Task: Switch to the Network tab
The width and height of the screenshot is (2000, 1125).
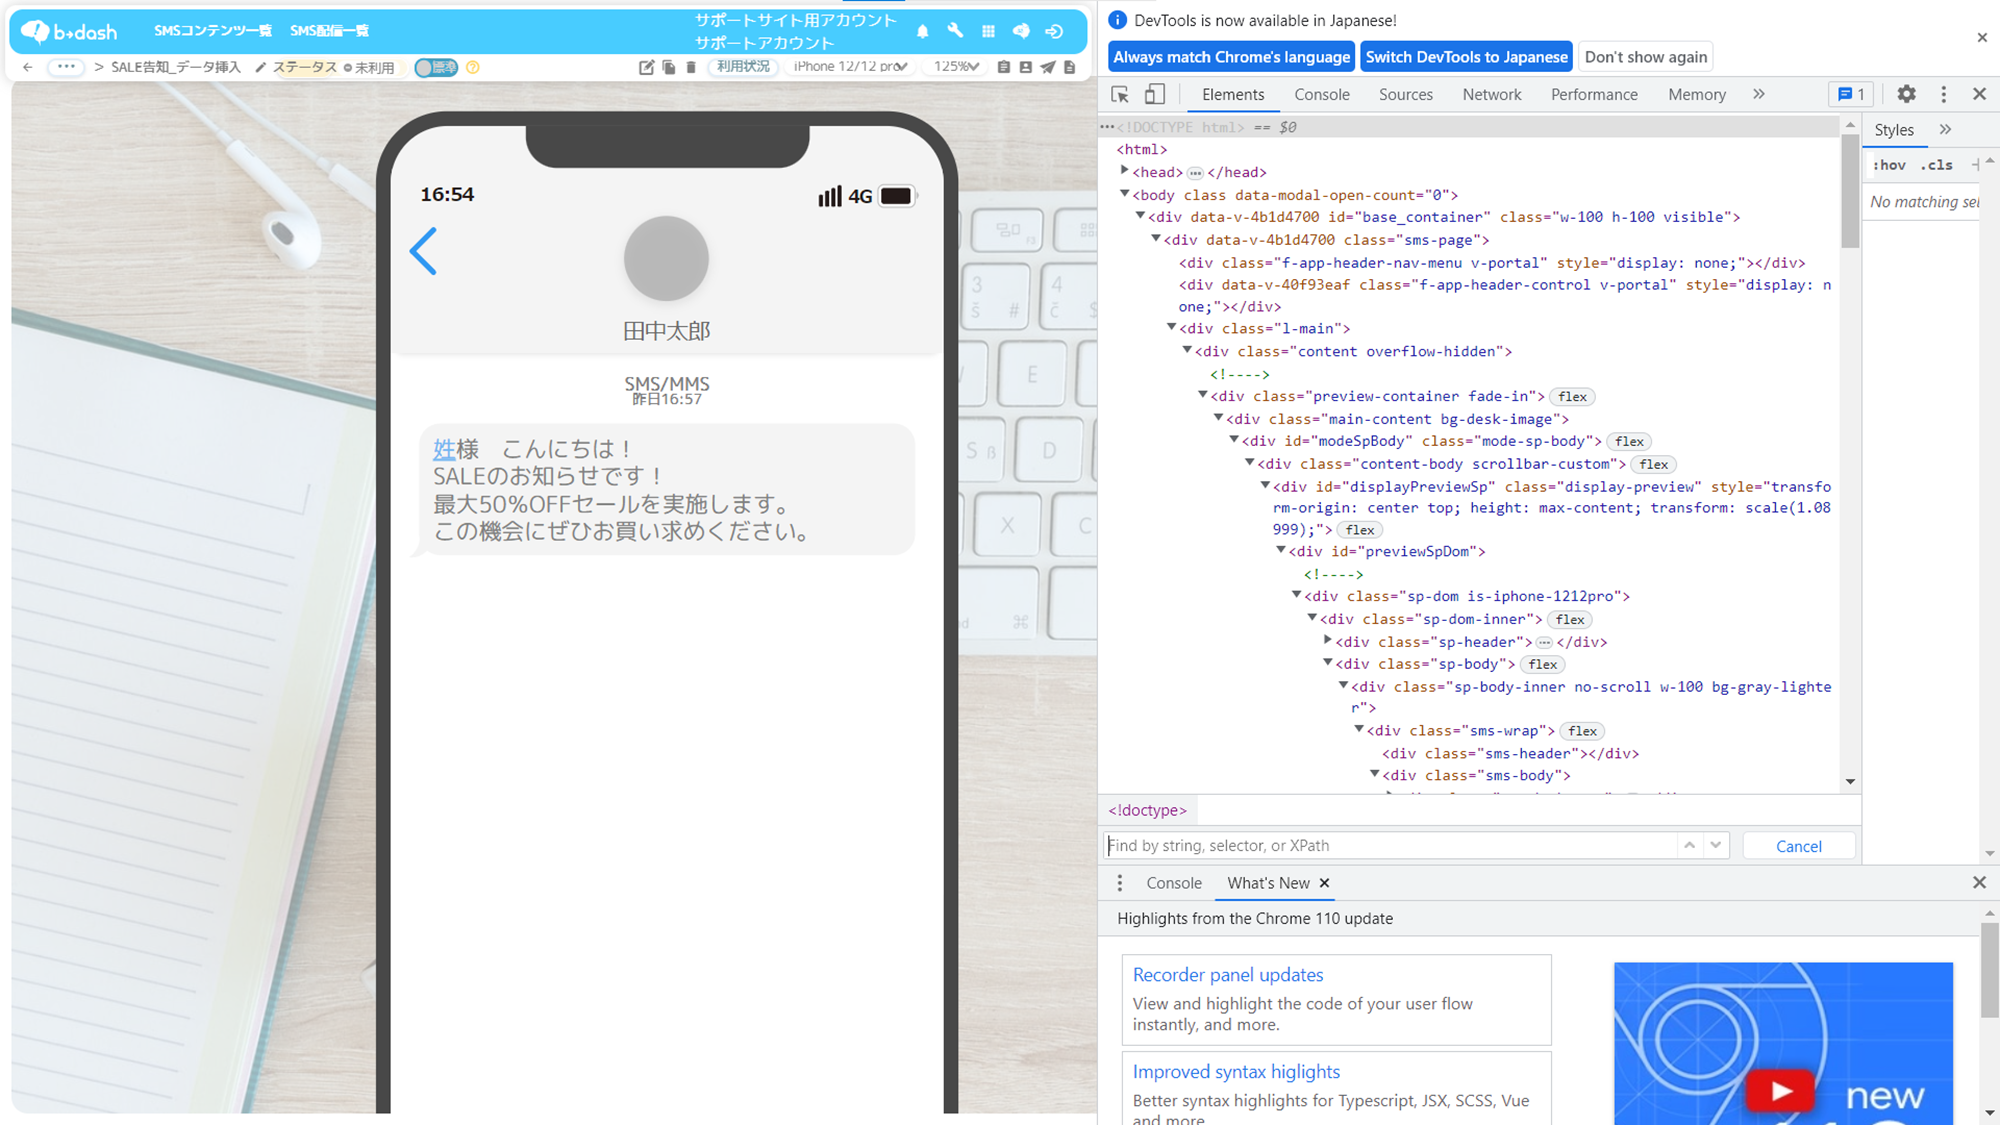Action: [1491, 94]
